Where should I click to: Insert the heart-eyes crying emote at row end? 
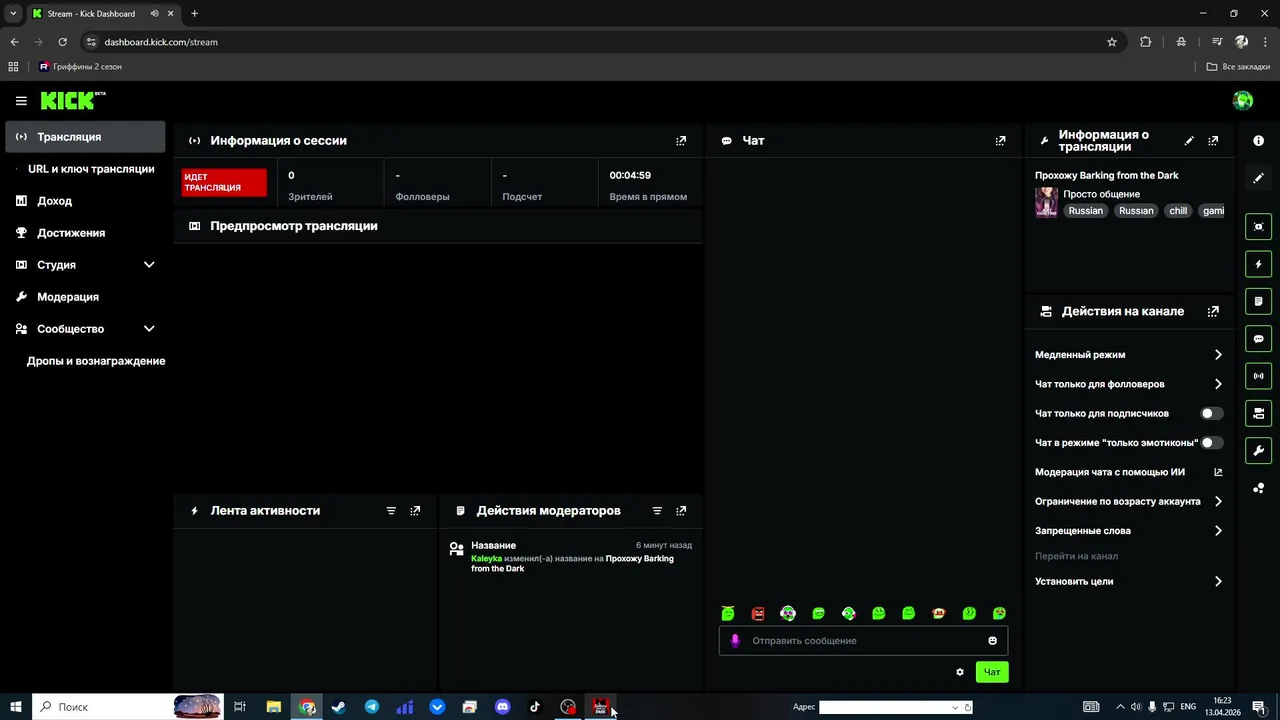(999, 614)
